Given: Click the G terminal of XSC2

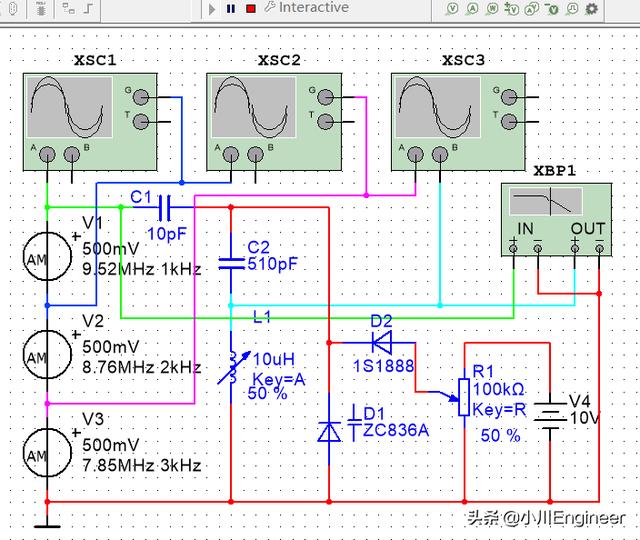Looking at the screenshot, I should pos(325,97).
